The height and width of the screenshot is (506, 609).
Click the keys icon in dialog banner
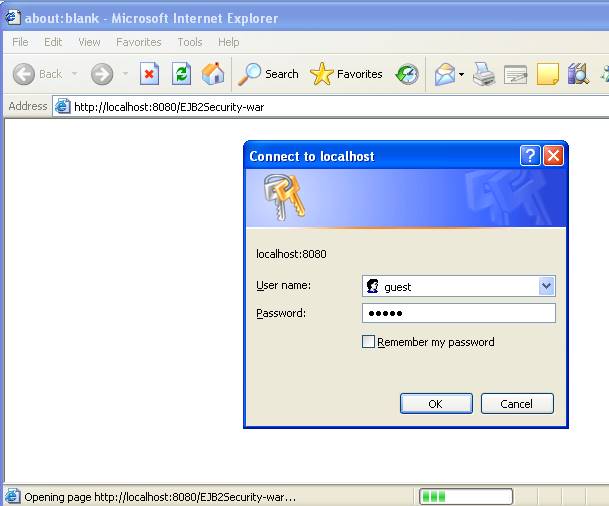(x=284, y=197)
